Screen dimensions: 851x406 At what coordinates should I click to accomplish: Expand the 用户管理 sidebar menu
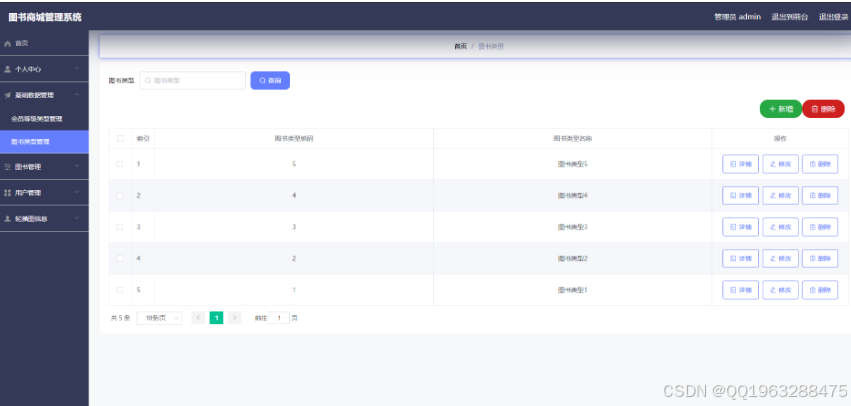point(44,193)
